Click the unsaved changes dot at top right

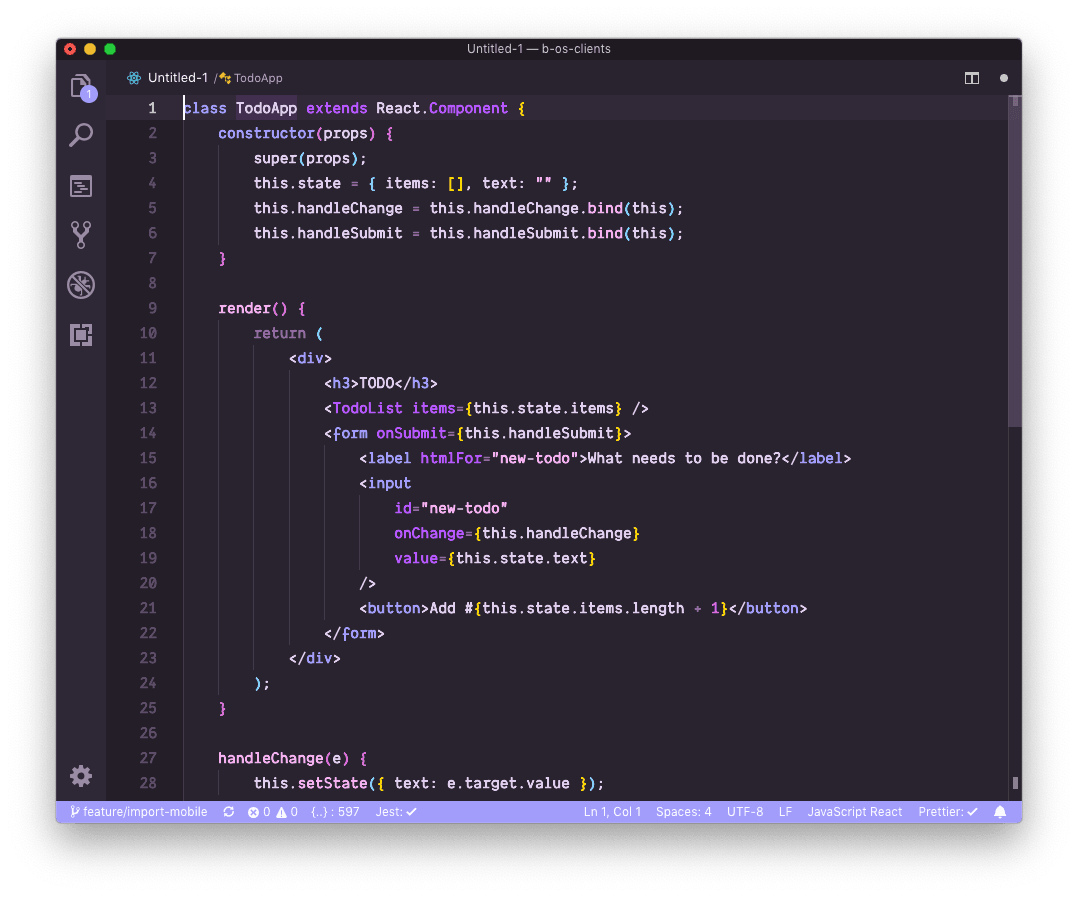point(1004,78)
